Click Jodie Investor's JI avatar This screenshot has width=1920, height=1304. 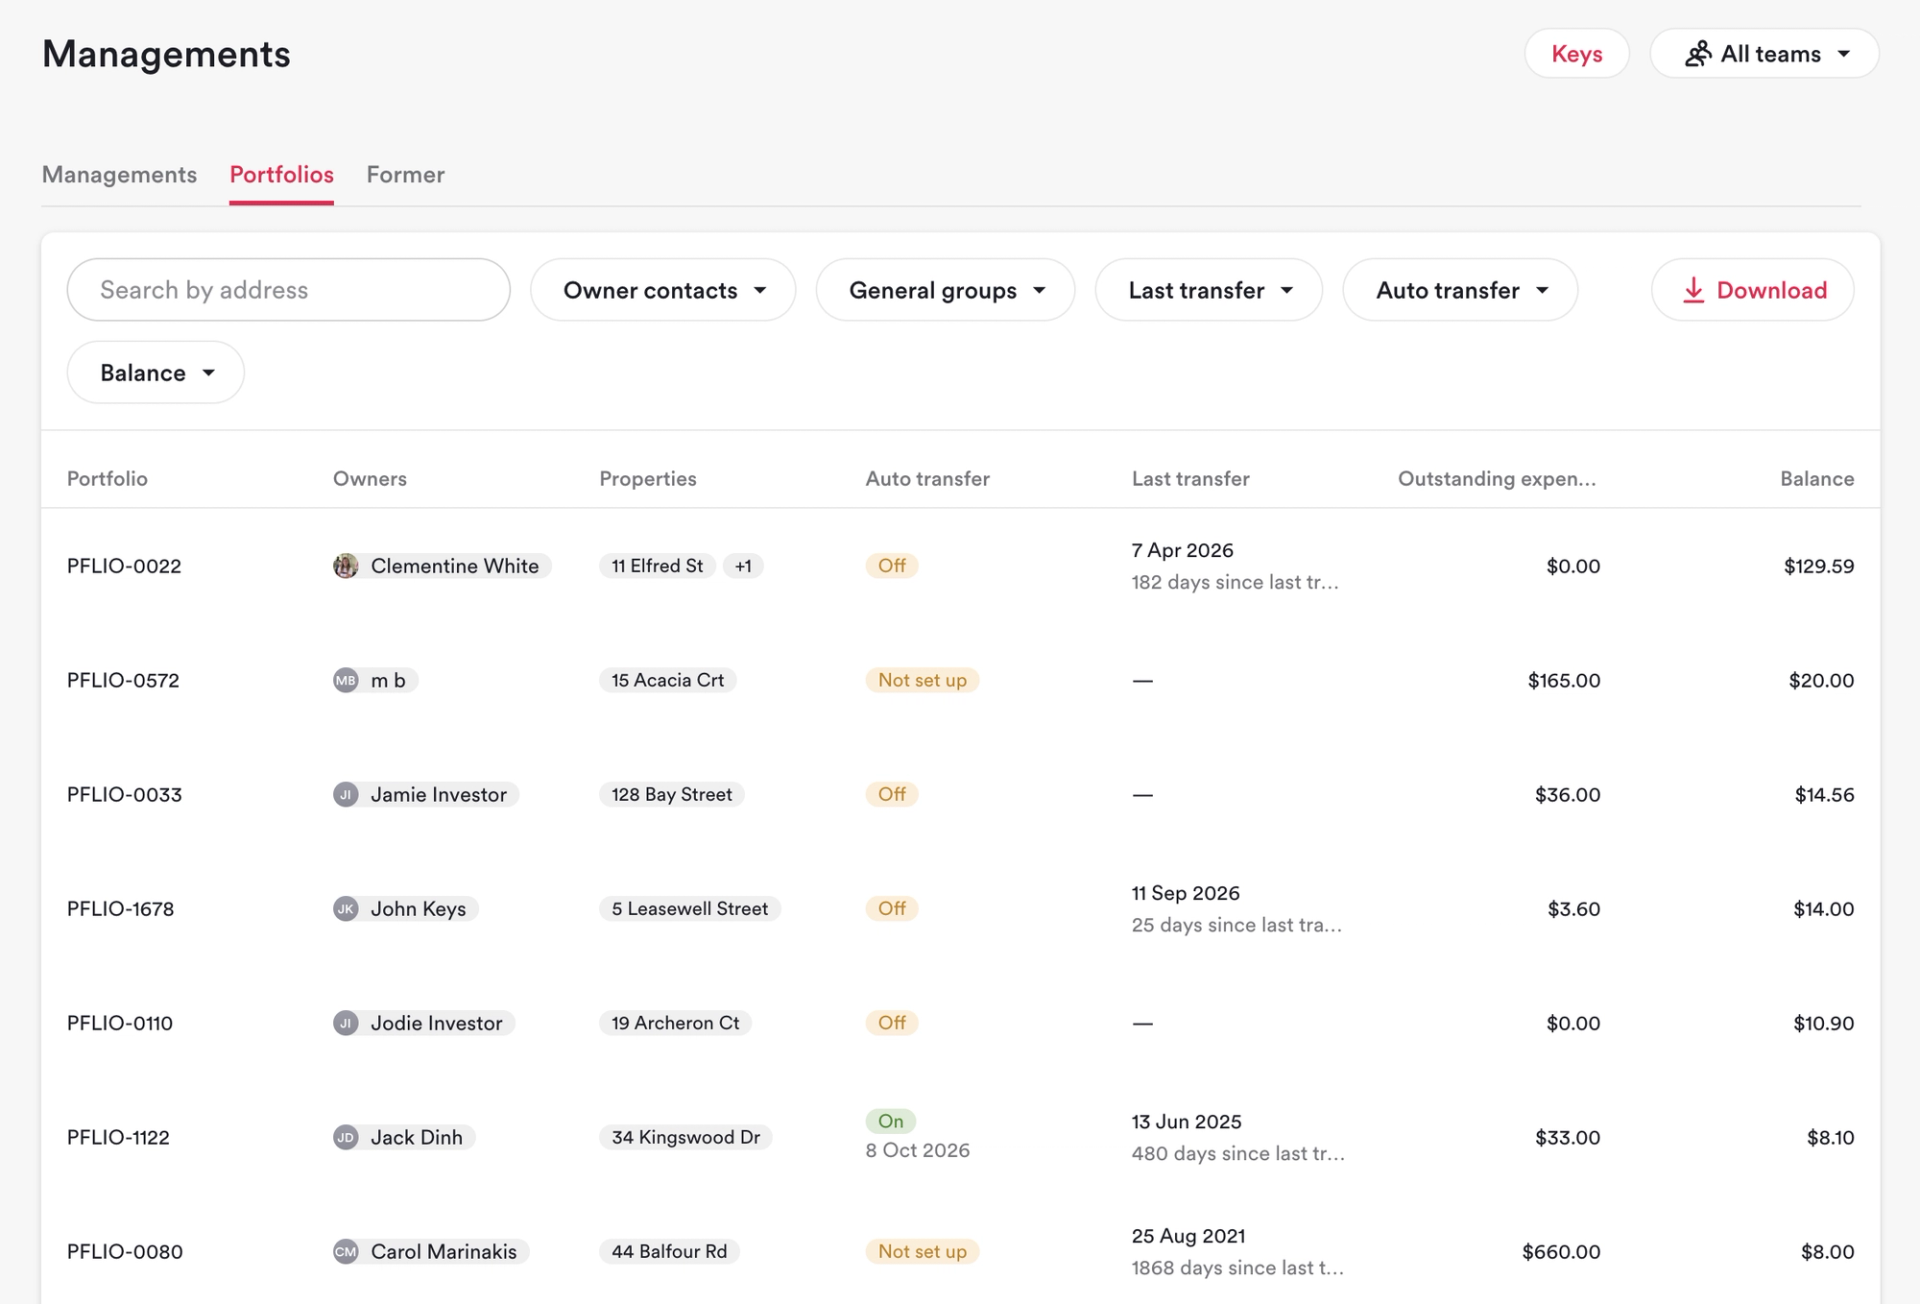tap(346, 1023)
